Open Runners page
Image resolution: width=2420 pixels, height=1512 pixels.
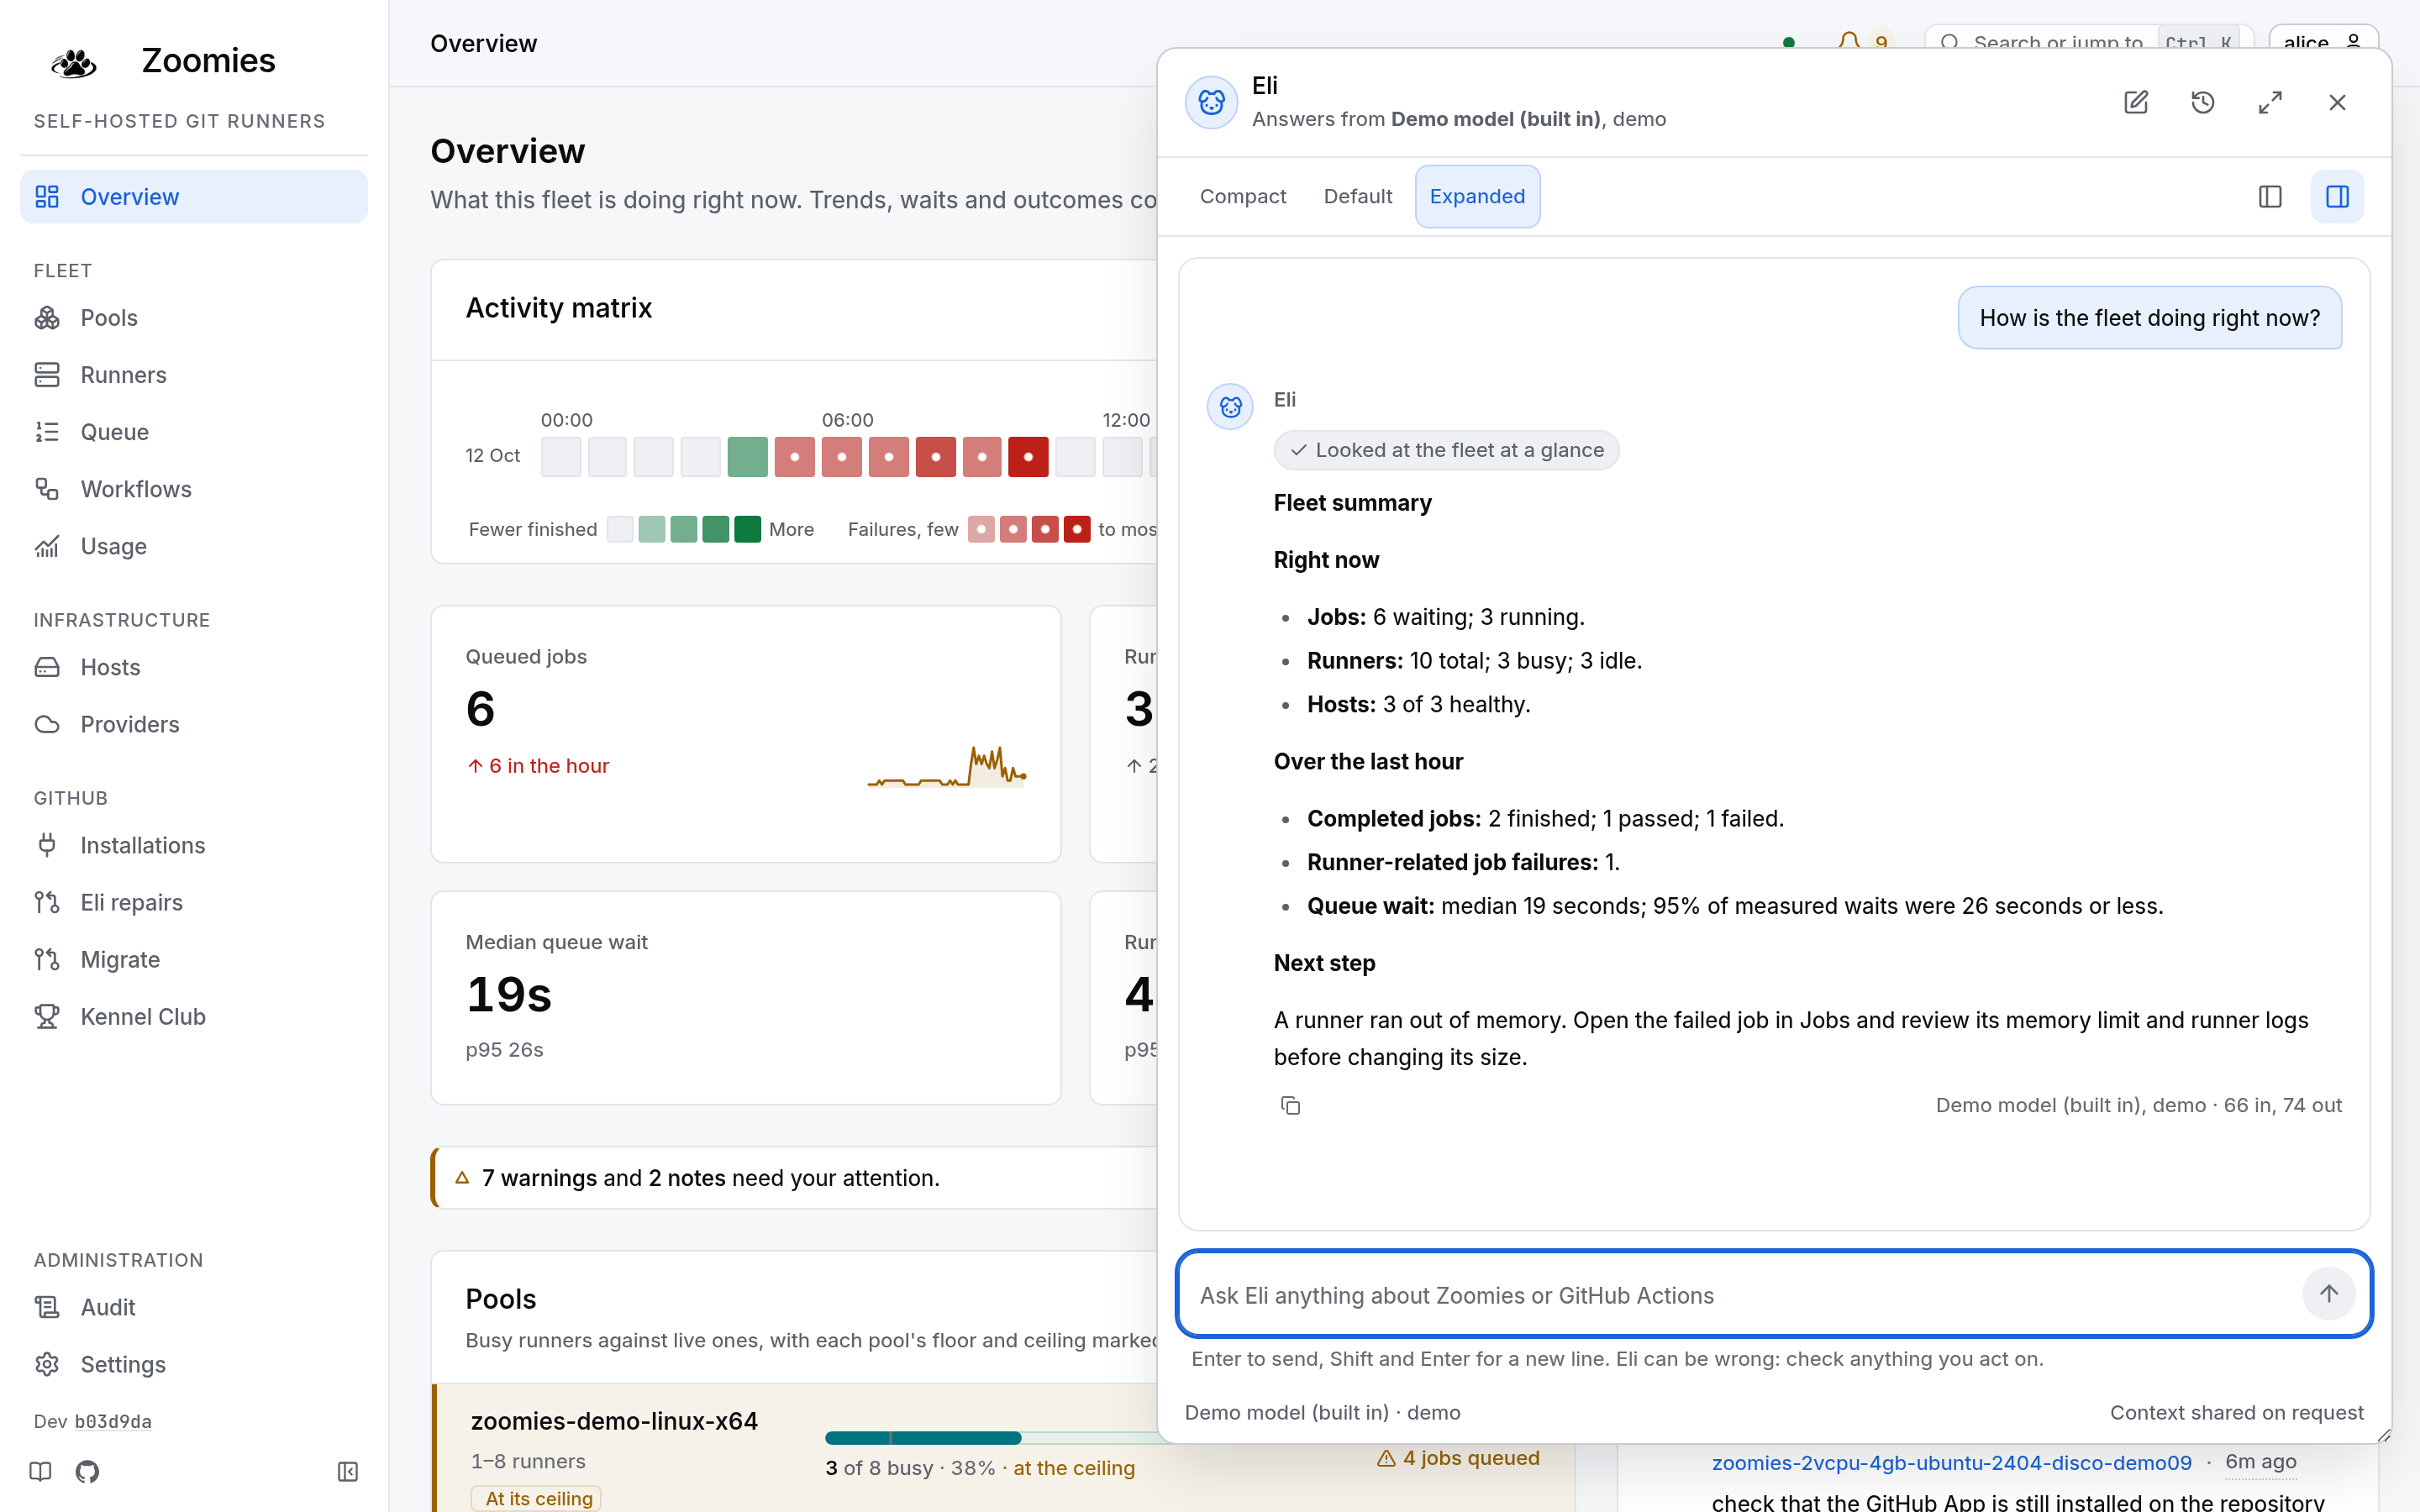coord(194,375)
